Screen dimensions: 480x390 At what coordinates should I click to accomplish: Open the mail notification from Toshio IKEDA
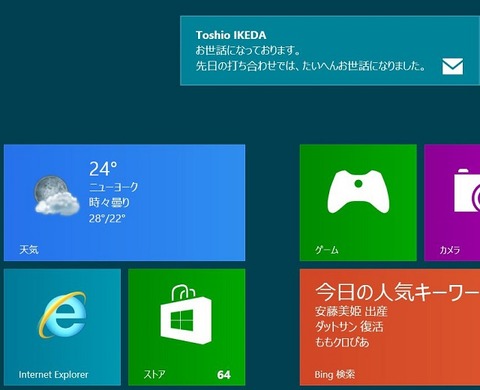[330, 51]
